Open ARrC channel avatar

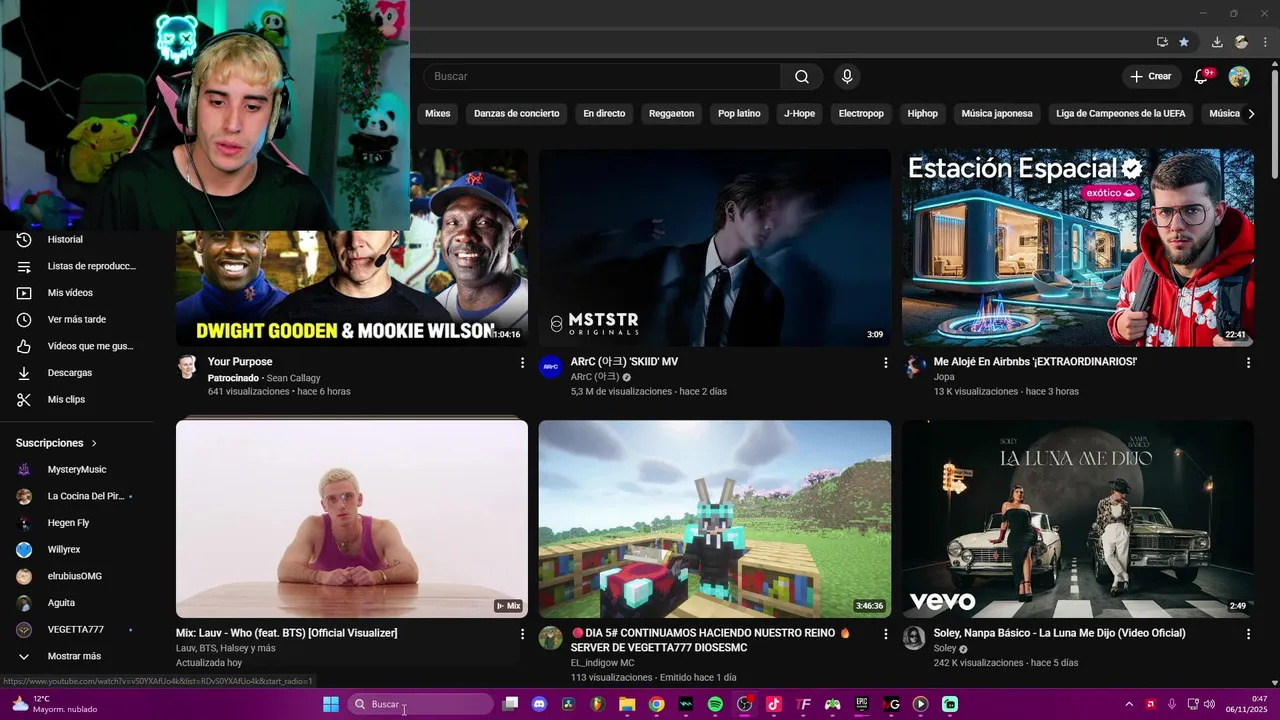551,367
